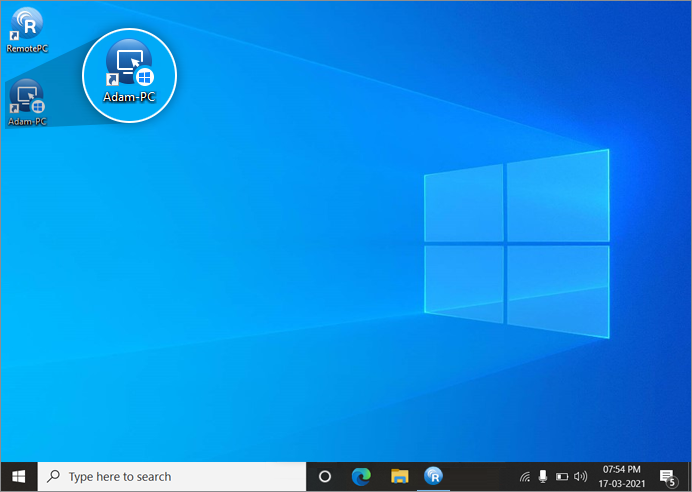This screenshot has width=692, height=492.
Task: Click the 17-03-2021 date in taskbar
Action: coord(621,484)
